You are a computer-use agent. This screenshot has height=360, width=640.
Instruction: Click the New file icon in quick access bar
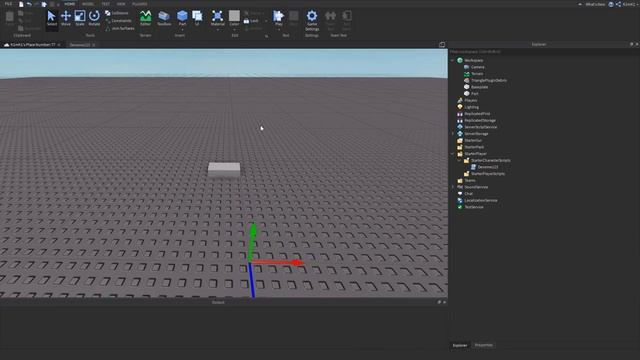coord(21,4)
